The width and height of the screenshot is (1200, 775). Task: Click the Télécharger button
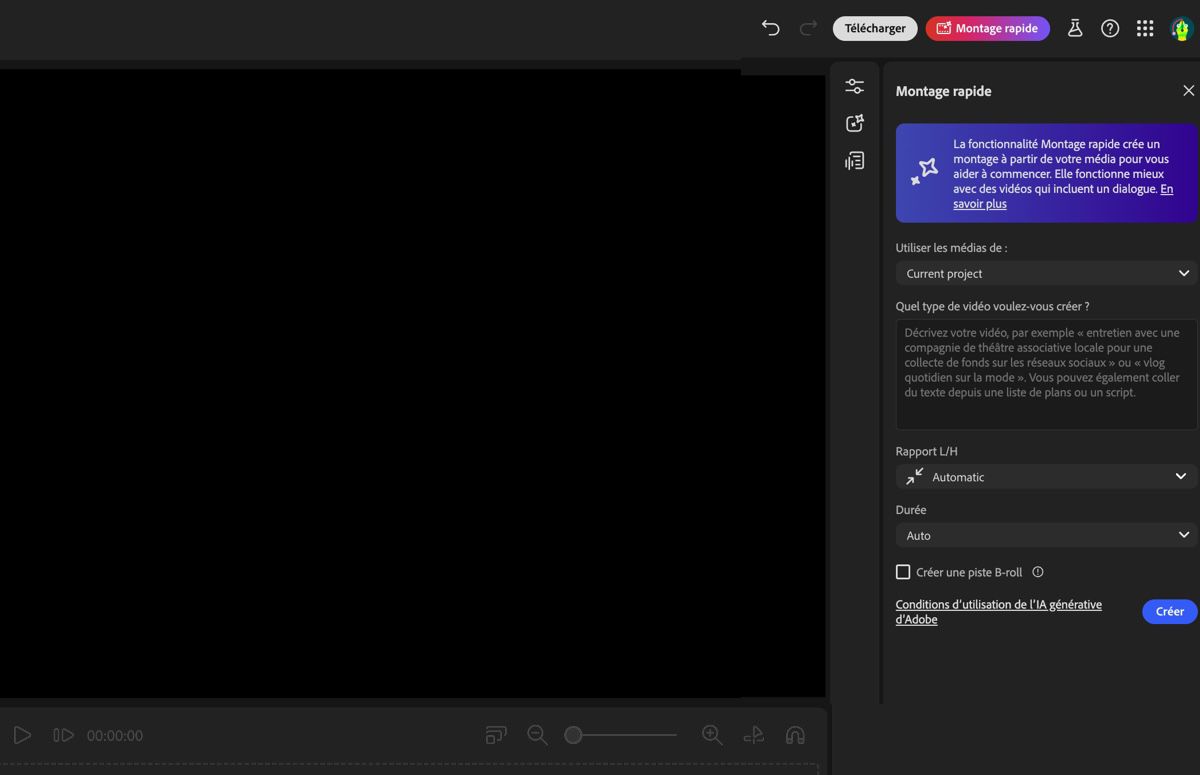[x=874, y=28]
